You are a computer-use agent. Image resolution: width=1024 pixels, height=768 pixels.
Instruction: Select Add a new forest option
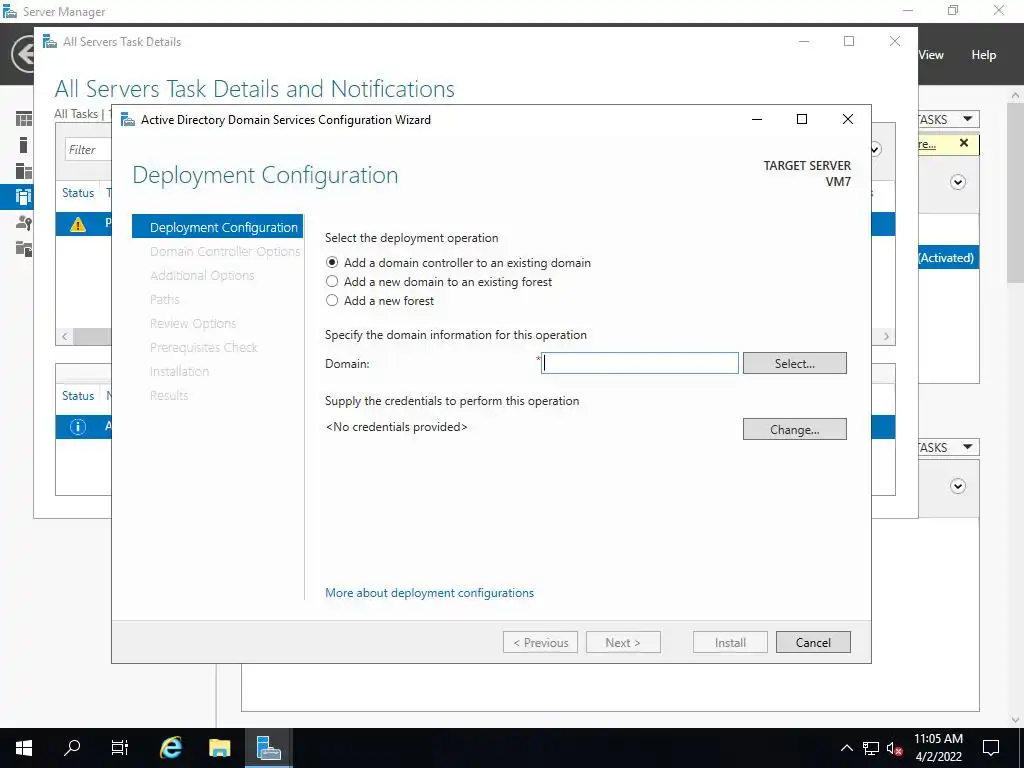[x=332, y=300]
